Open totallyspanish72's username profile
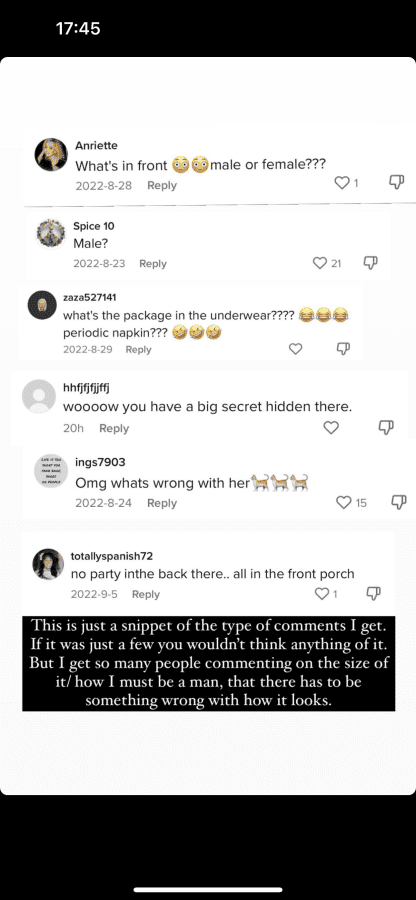Screen dimensions: 416x900 tap(112, 556)
